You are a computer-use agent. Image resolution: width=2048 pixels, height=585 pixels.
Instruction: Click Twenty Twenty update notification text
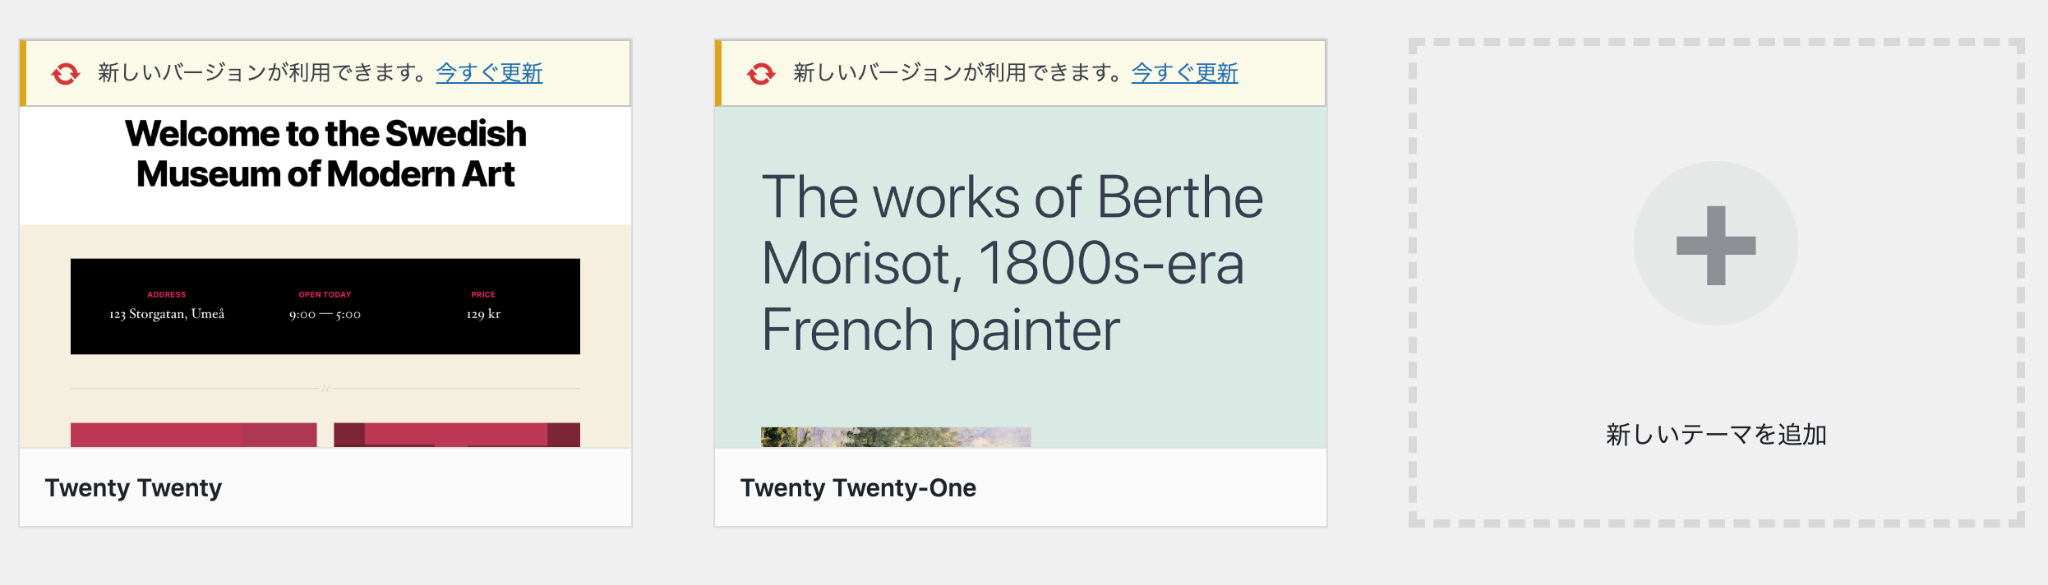265,73
